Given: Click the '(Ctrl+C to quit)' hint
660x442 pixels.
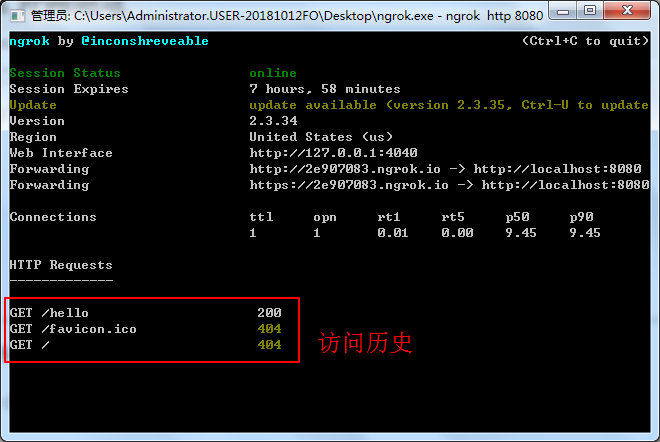Looking at the screenshot, I should 585,41.
